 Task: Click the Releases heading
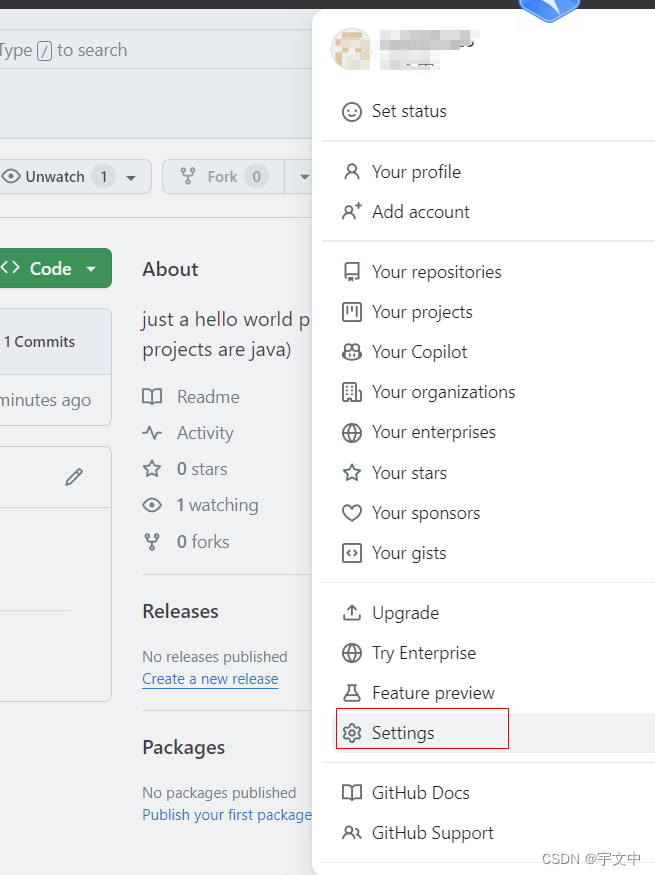[x=180, y=612]
